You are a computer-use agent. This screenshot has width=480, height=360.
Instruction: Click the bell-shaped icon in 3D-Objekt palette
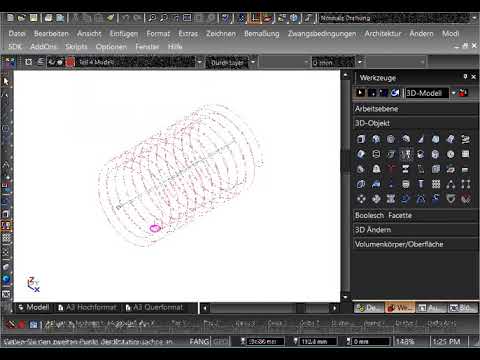coord(376,169)
